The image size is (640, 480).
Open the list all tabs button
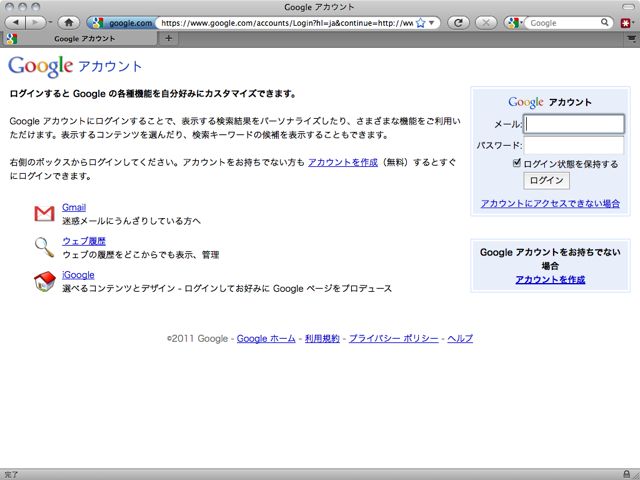tap(631, 38)
